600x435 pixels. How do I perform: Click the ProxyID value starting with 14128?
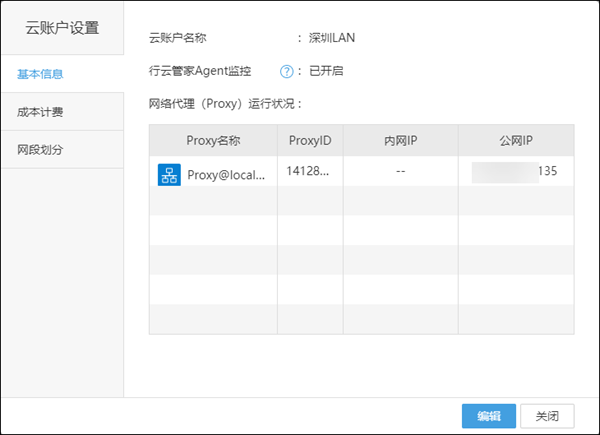(308, 171)
